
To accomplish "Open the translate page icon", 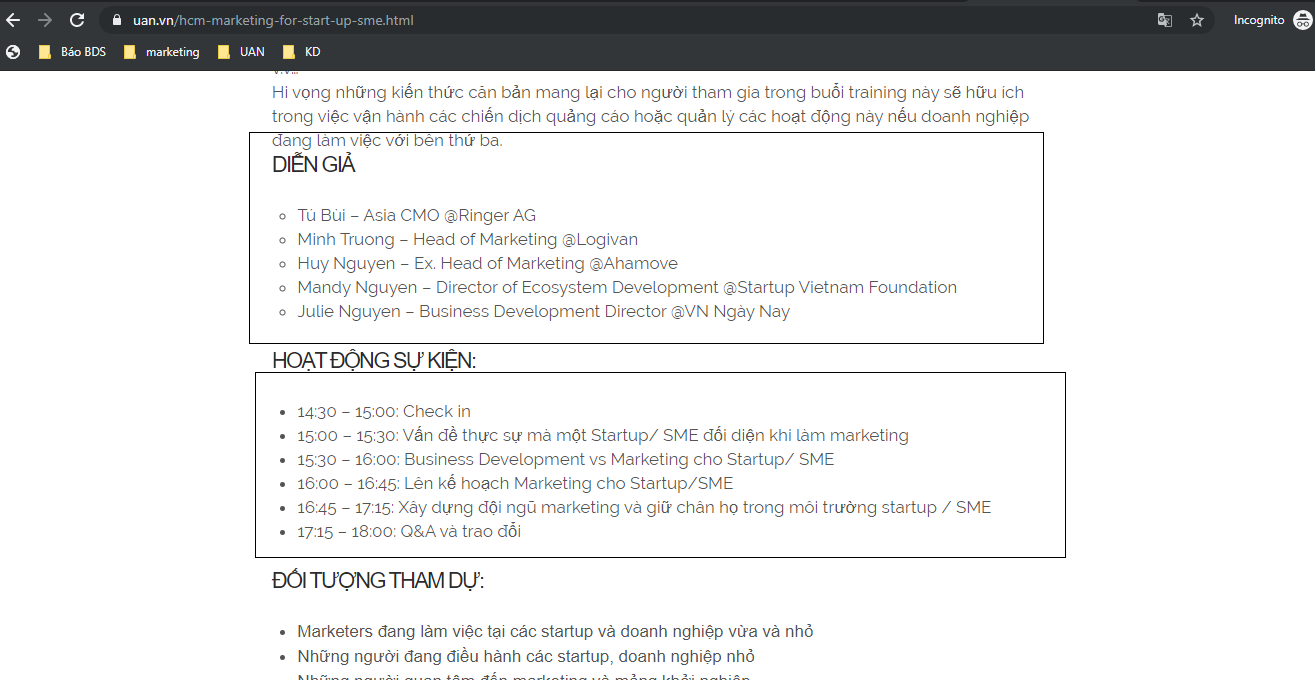I will tap(1165, 20).
